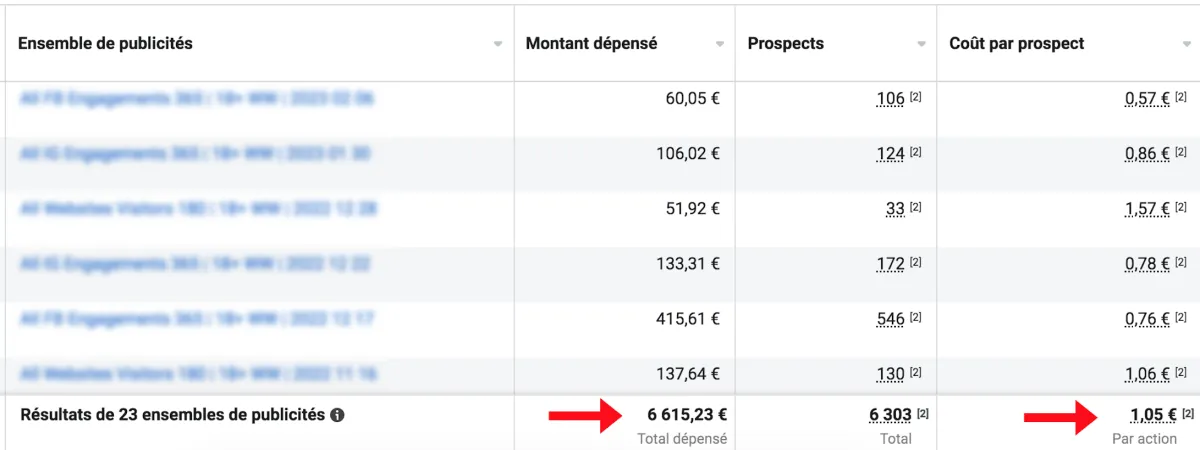Sort by the Montant dépensé column header
This screenshot has height=450, width=1200.
pyautogui.click(x=591, y=44)
